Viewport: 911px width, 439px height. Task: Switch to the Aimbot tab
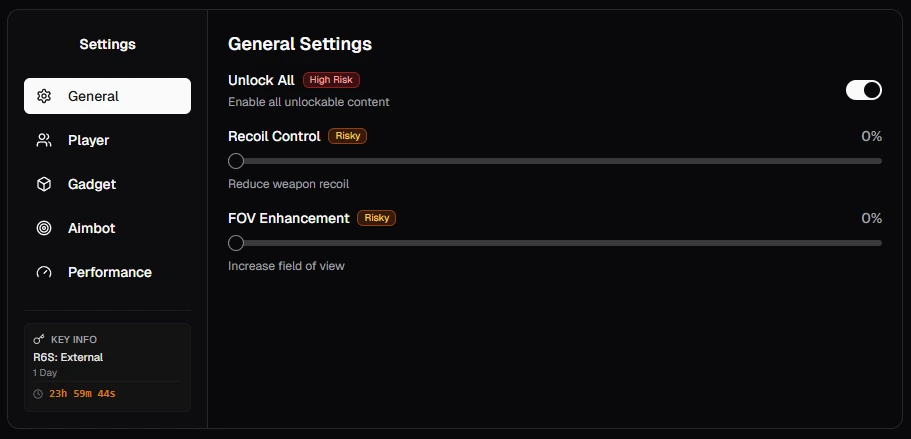(107, 228)
